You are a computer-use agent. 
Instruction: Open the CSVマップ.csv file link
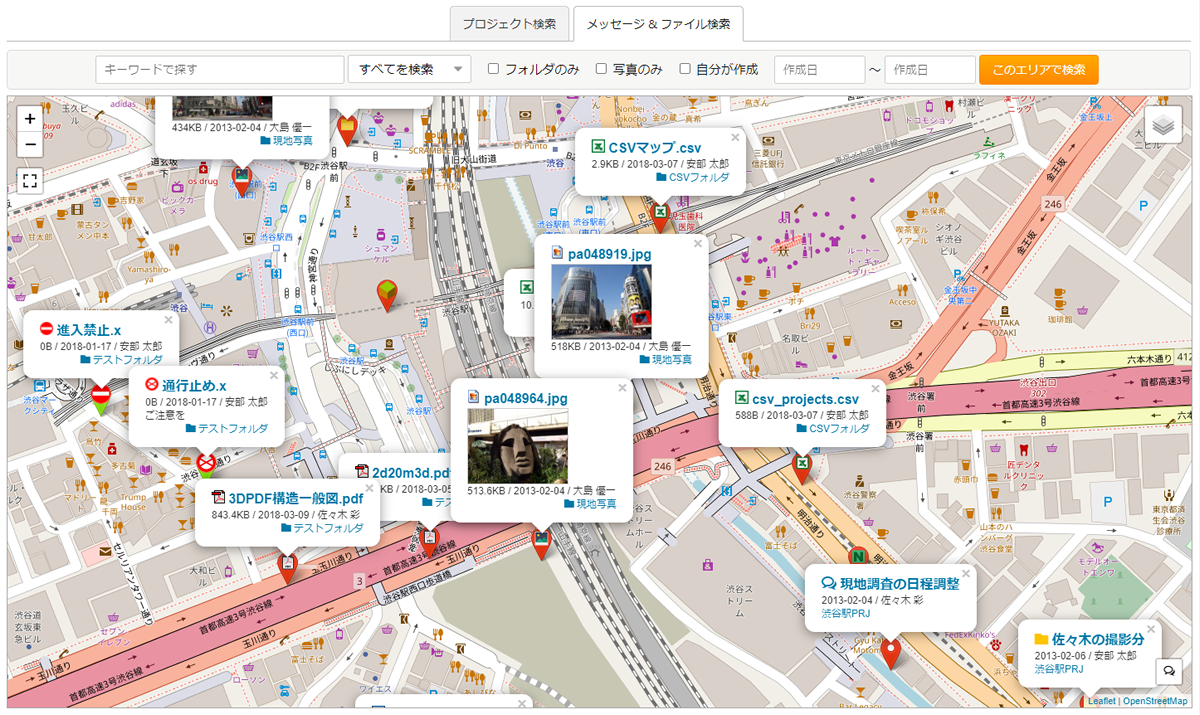[654, 147]
